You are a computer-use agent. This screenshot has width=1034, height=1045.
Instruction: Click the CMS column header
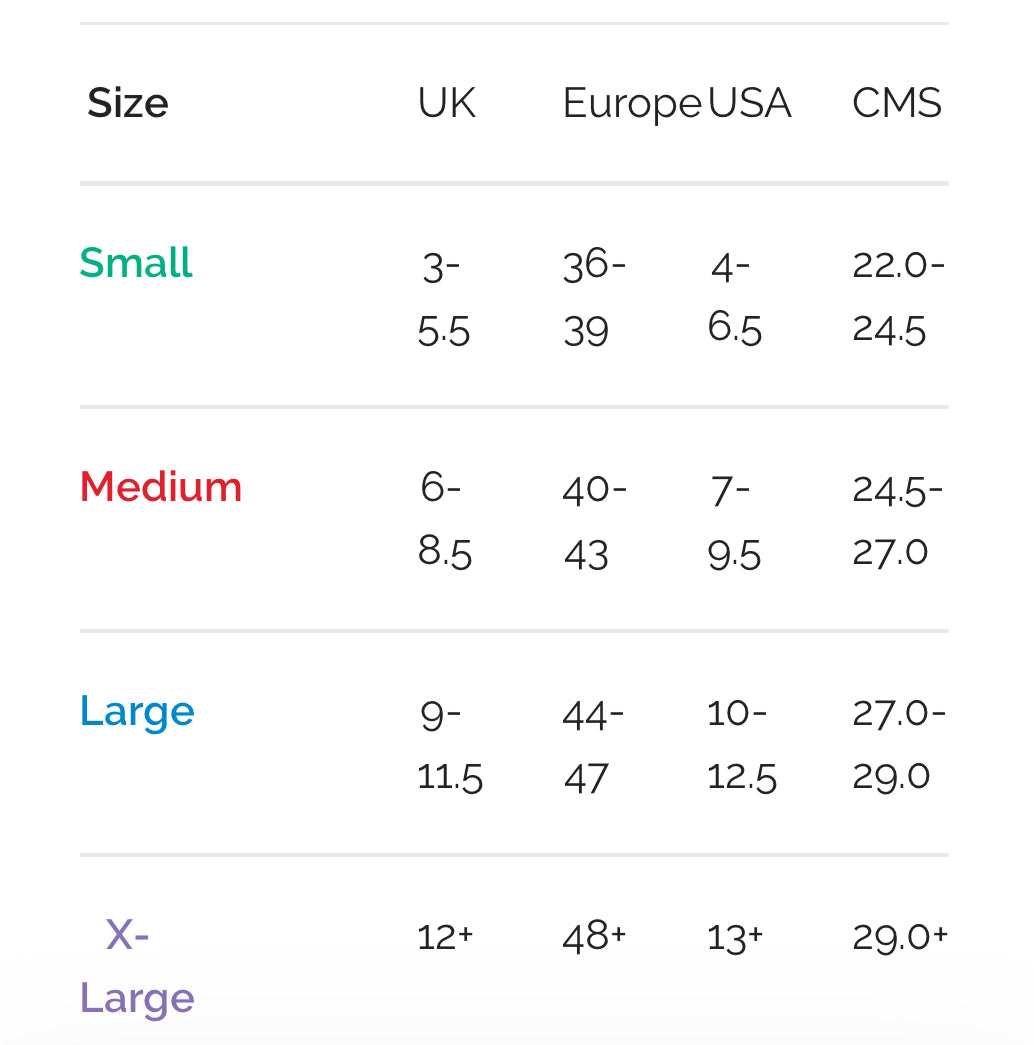click(897, 103)
